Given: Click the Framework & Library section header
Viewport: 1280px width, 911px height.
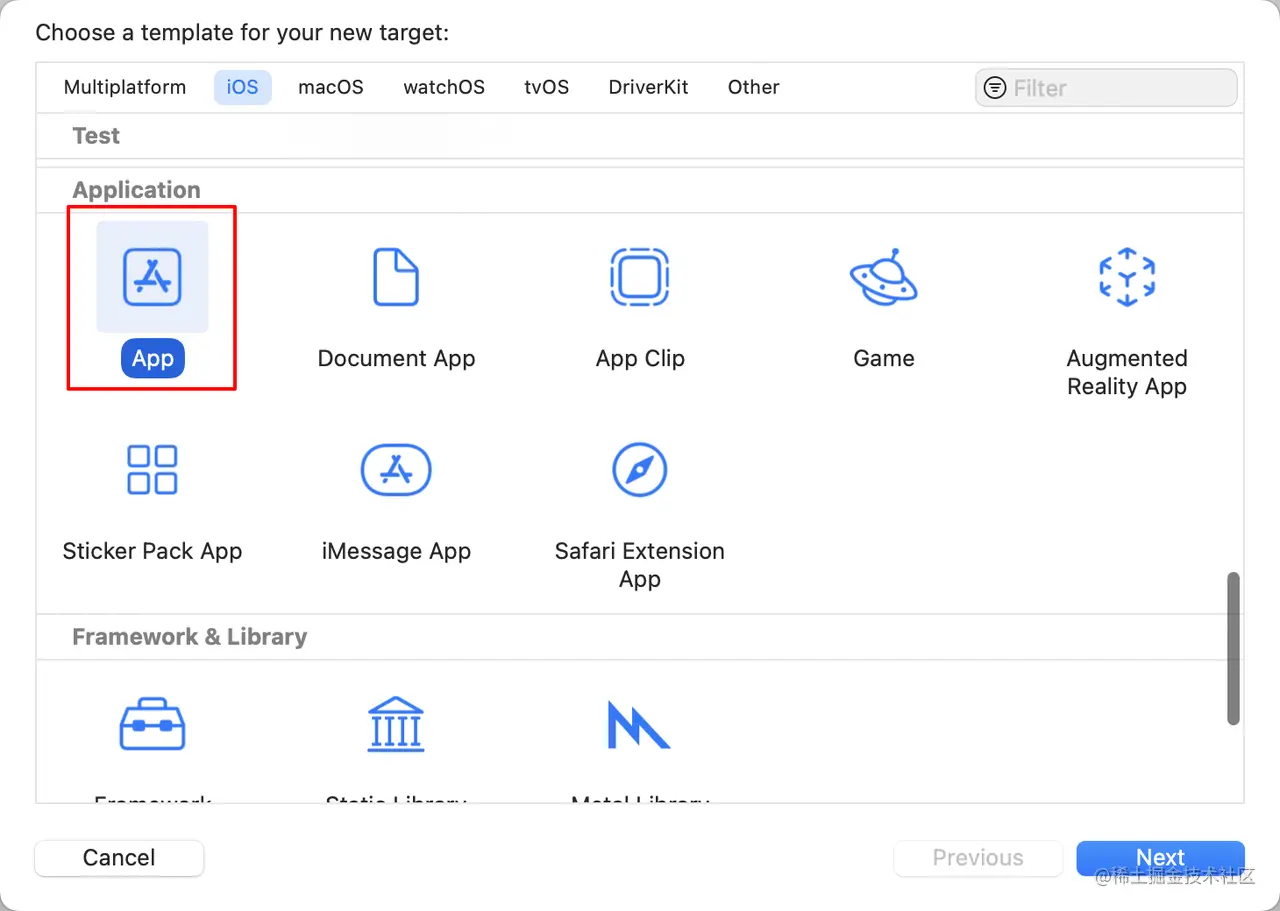Looking at the screenshot, I should 190,637.
